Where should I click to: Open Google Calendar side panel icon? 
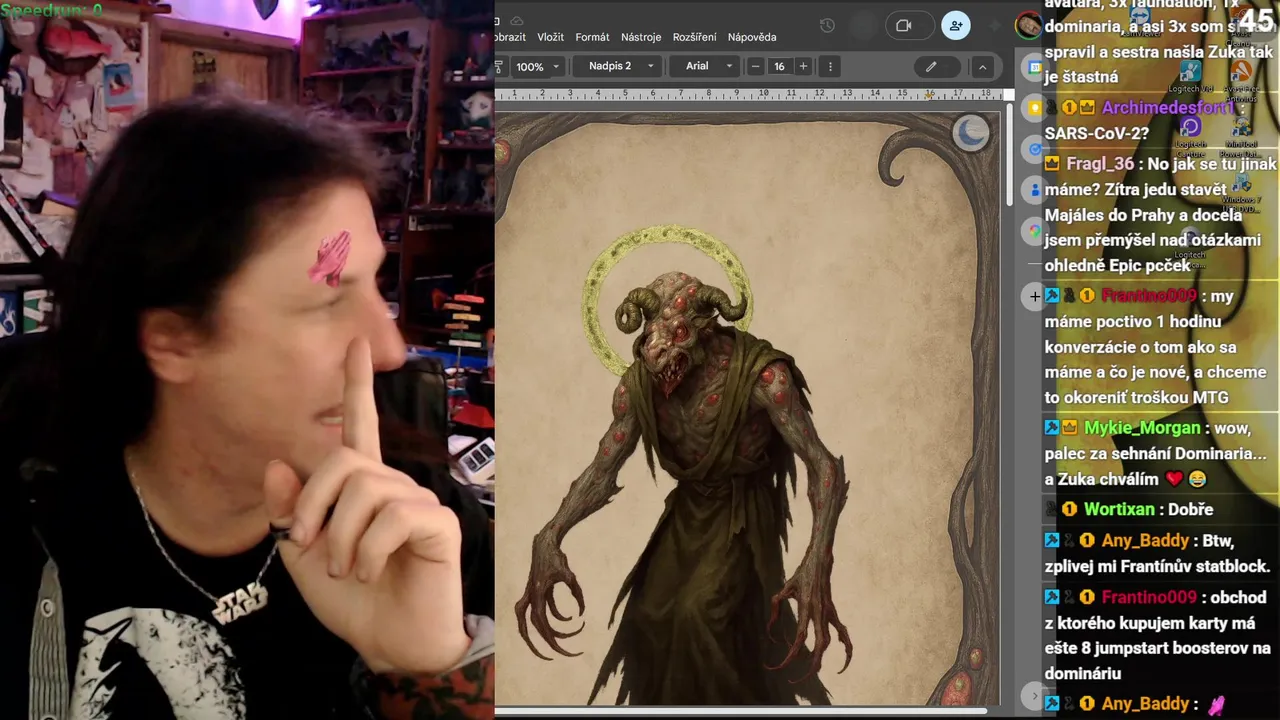pos(1034,68)
